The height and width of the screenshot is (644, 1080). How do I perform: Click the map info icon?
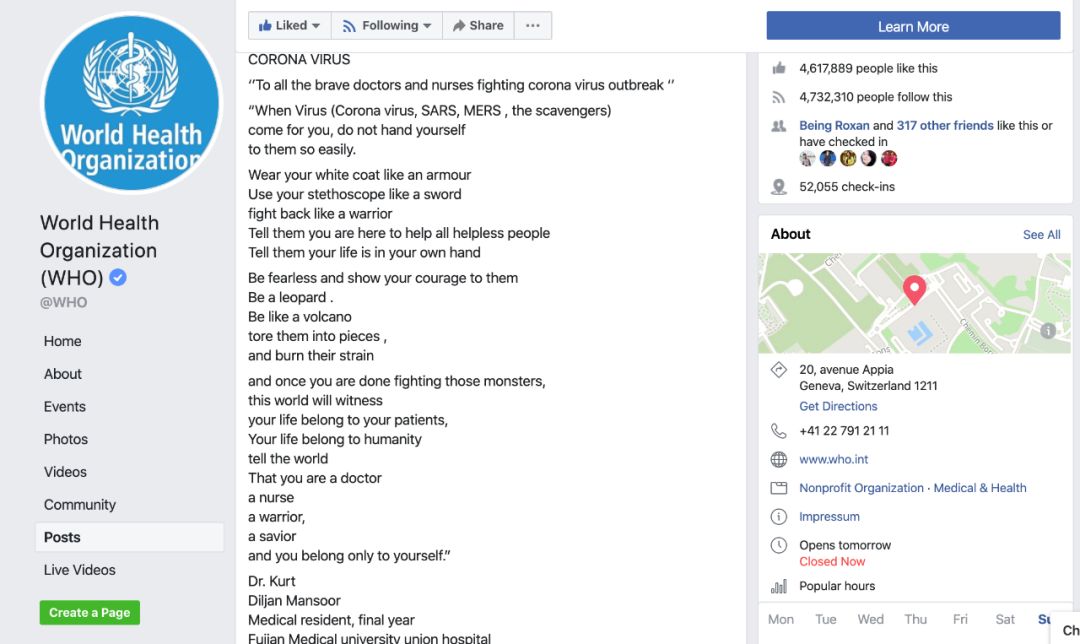(x=1047, y=331)
